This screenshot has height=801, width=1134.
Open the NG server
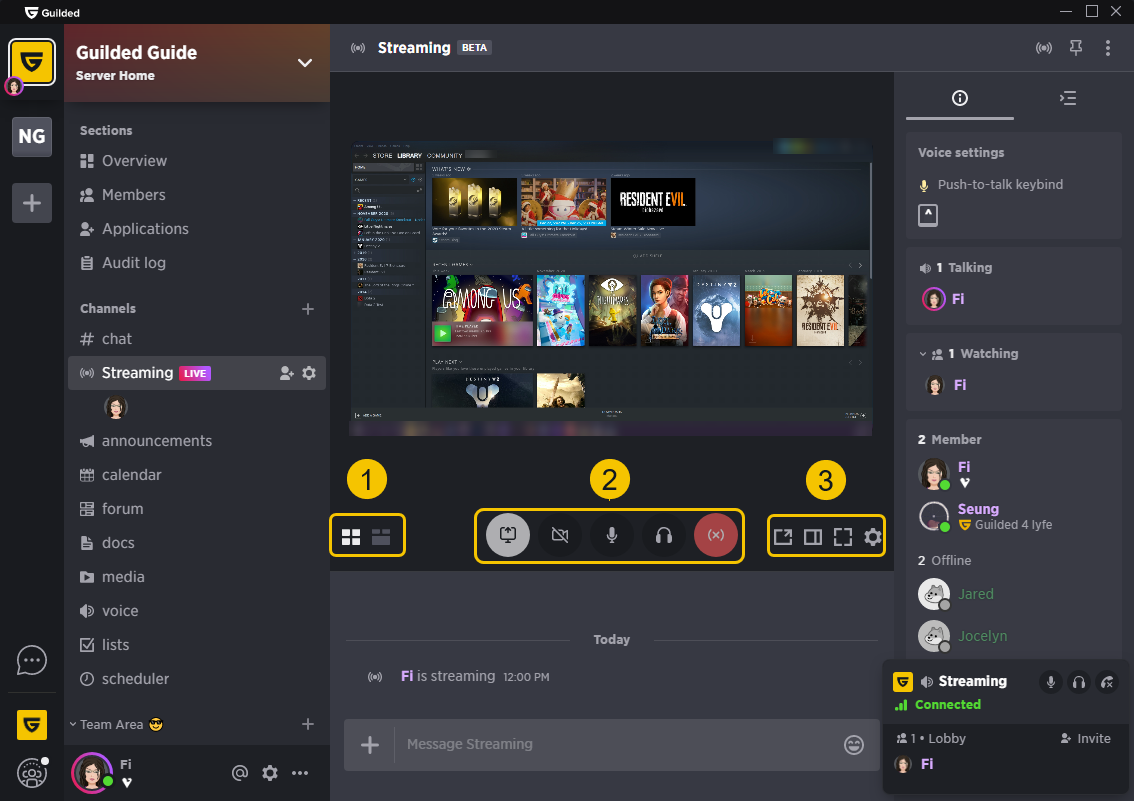tap(32, 137)
